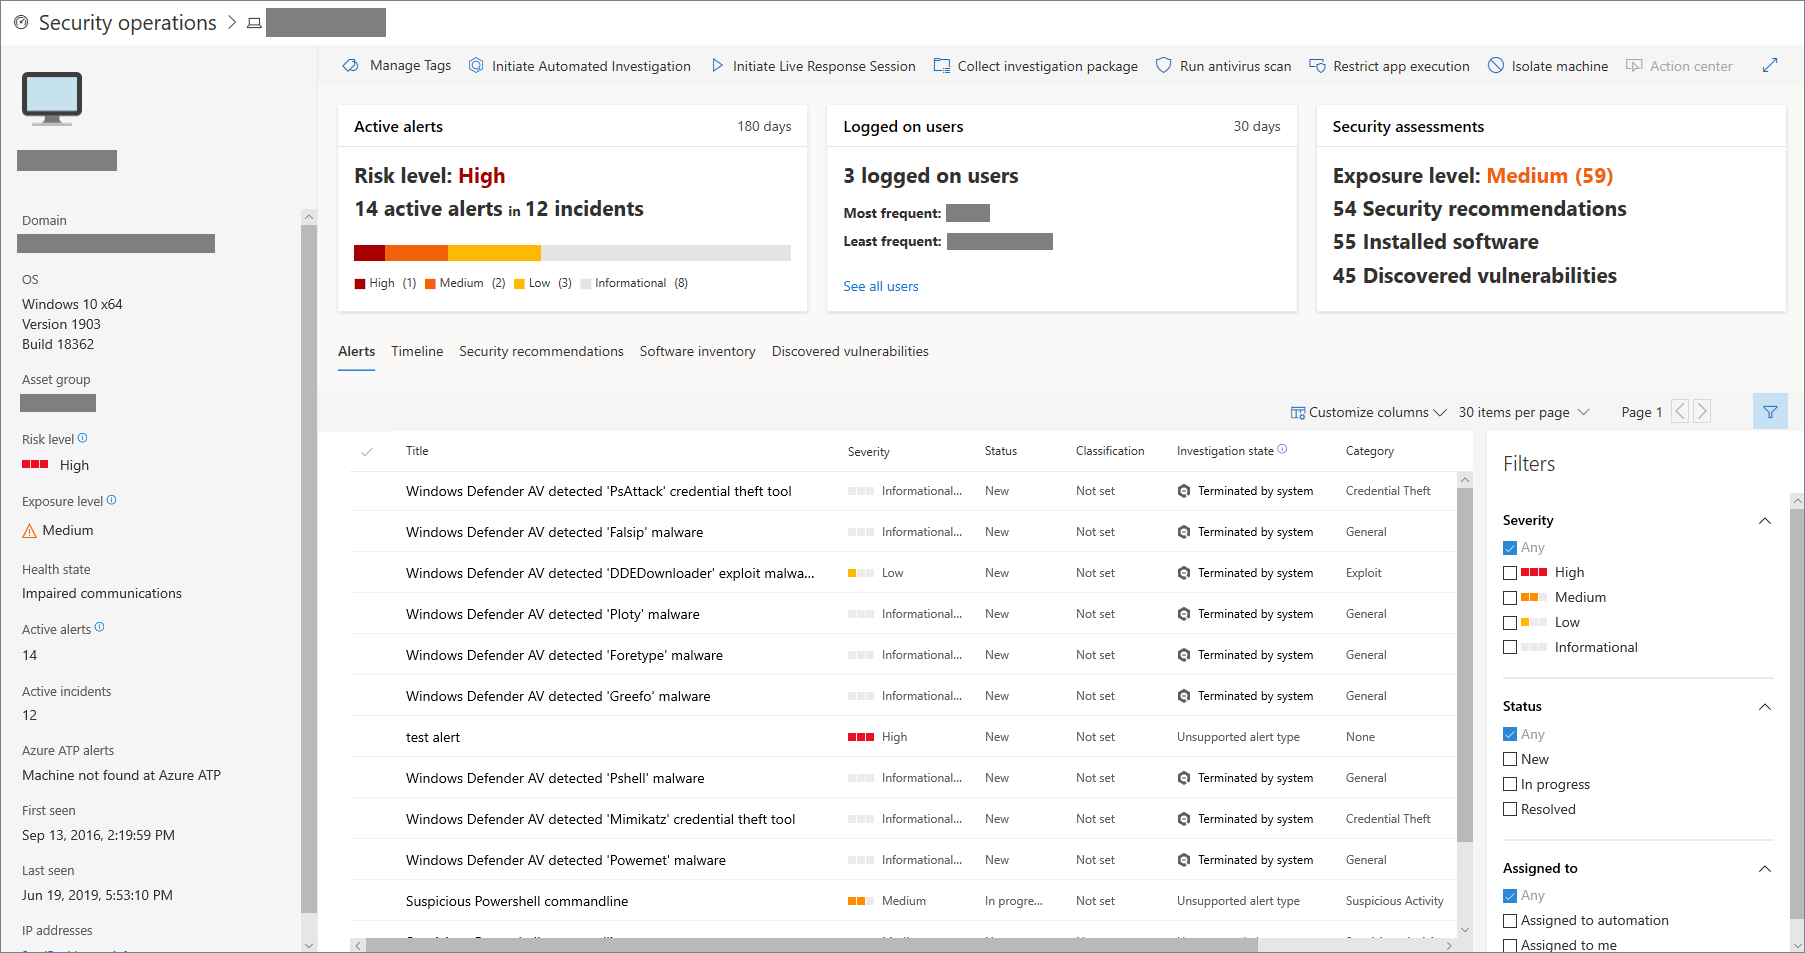Click Collect investigation package icon
Image resolution: width=1805 pixels, height=953 pixels.
(x=942, y=66)
